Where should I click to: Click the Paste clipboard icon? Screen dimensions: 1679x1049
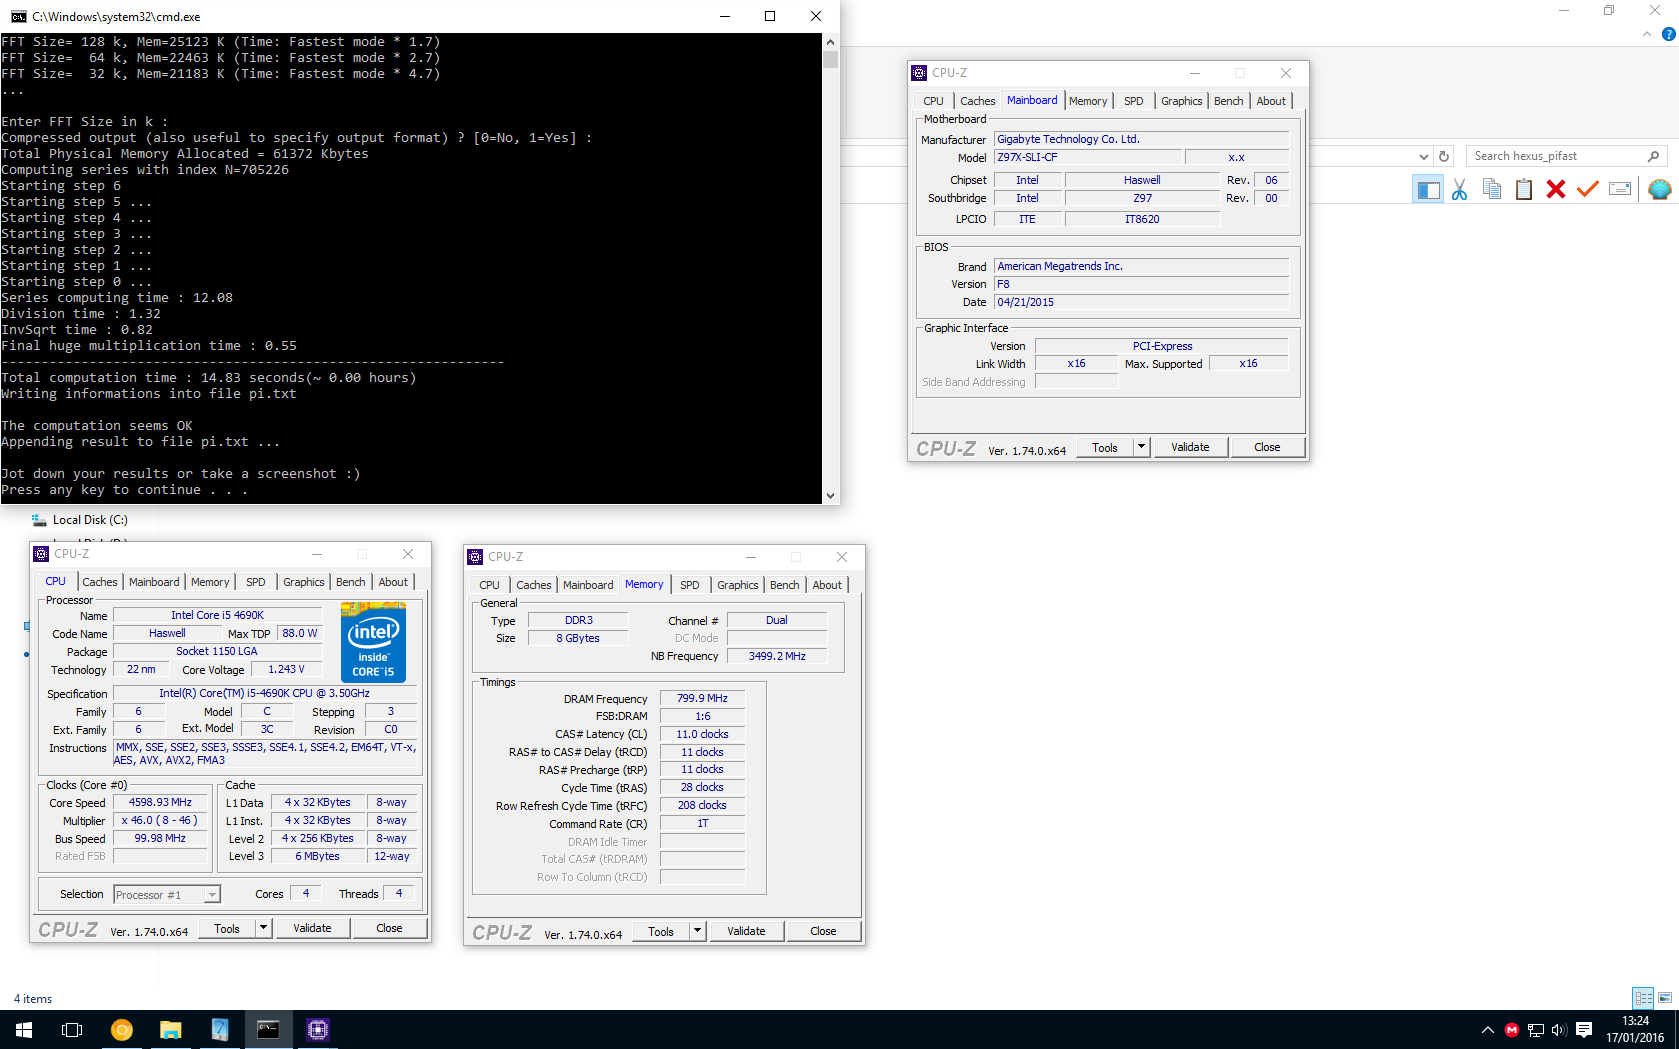pos(1524,189)
